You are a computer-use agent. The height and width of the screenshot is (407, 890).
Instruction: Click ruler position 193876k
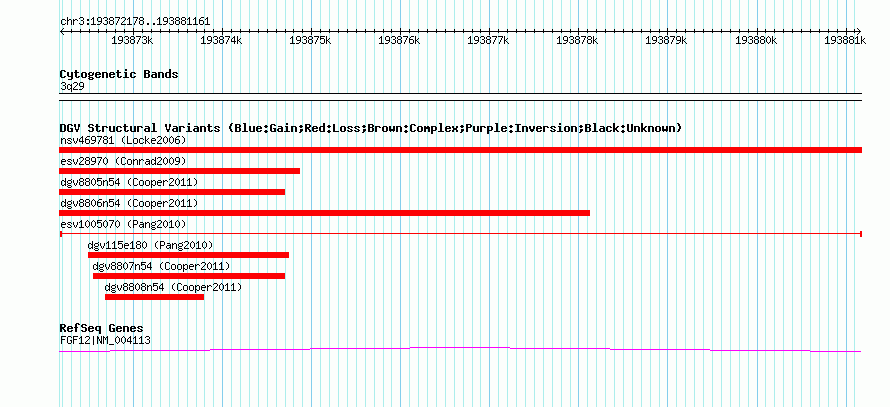coord(400,40)
